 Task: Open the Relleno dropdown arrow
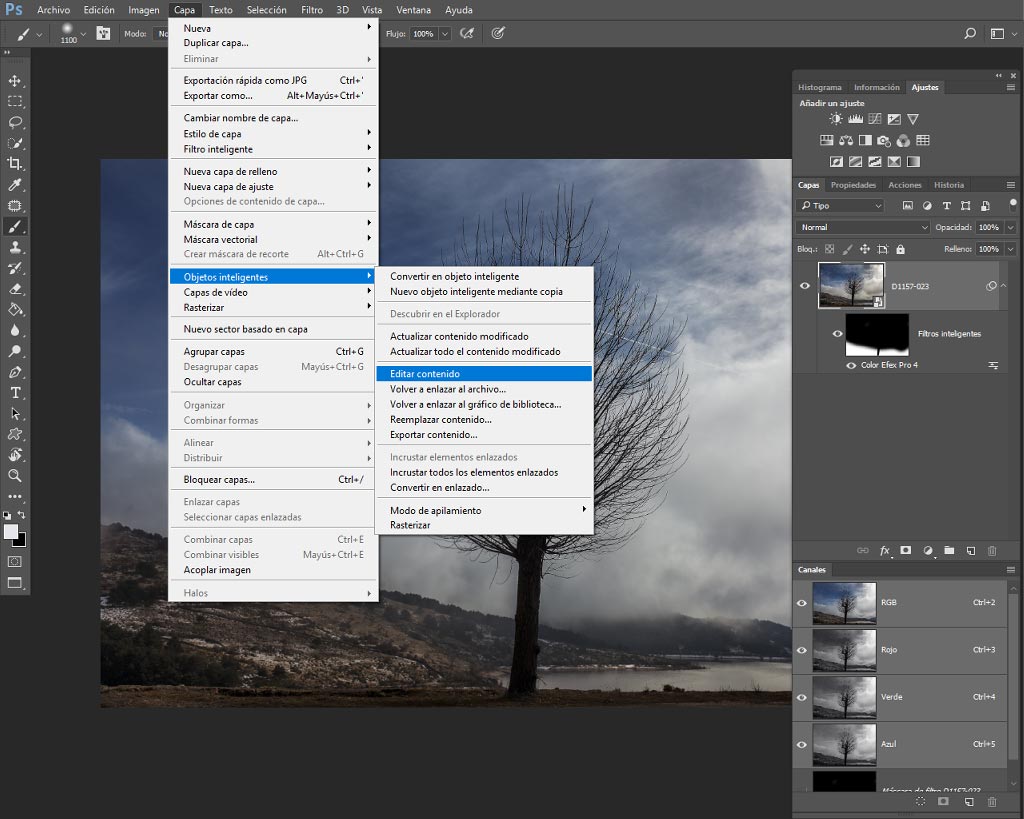(x=1010, y=249)
